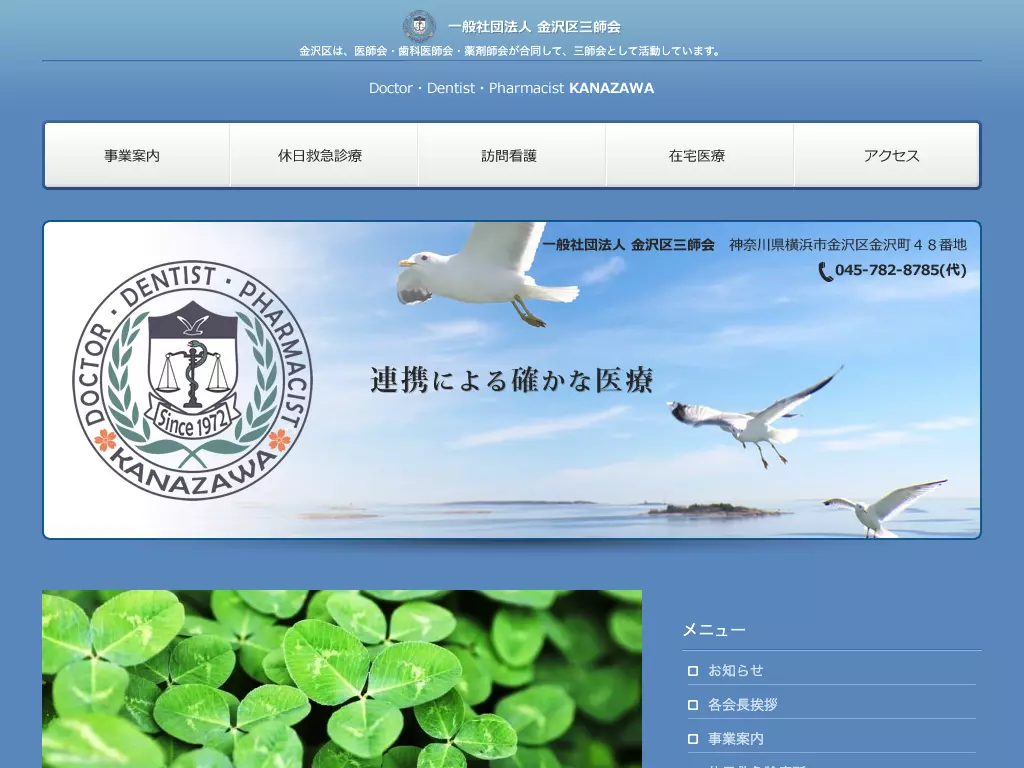Image resolution: width=1024 pixels, height=768 pixels.
Task: Click the 連携による確かな医療 banner slogan
Action: 512,380
